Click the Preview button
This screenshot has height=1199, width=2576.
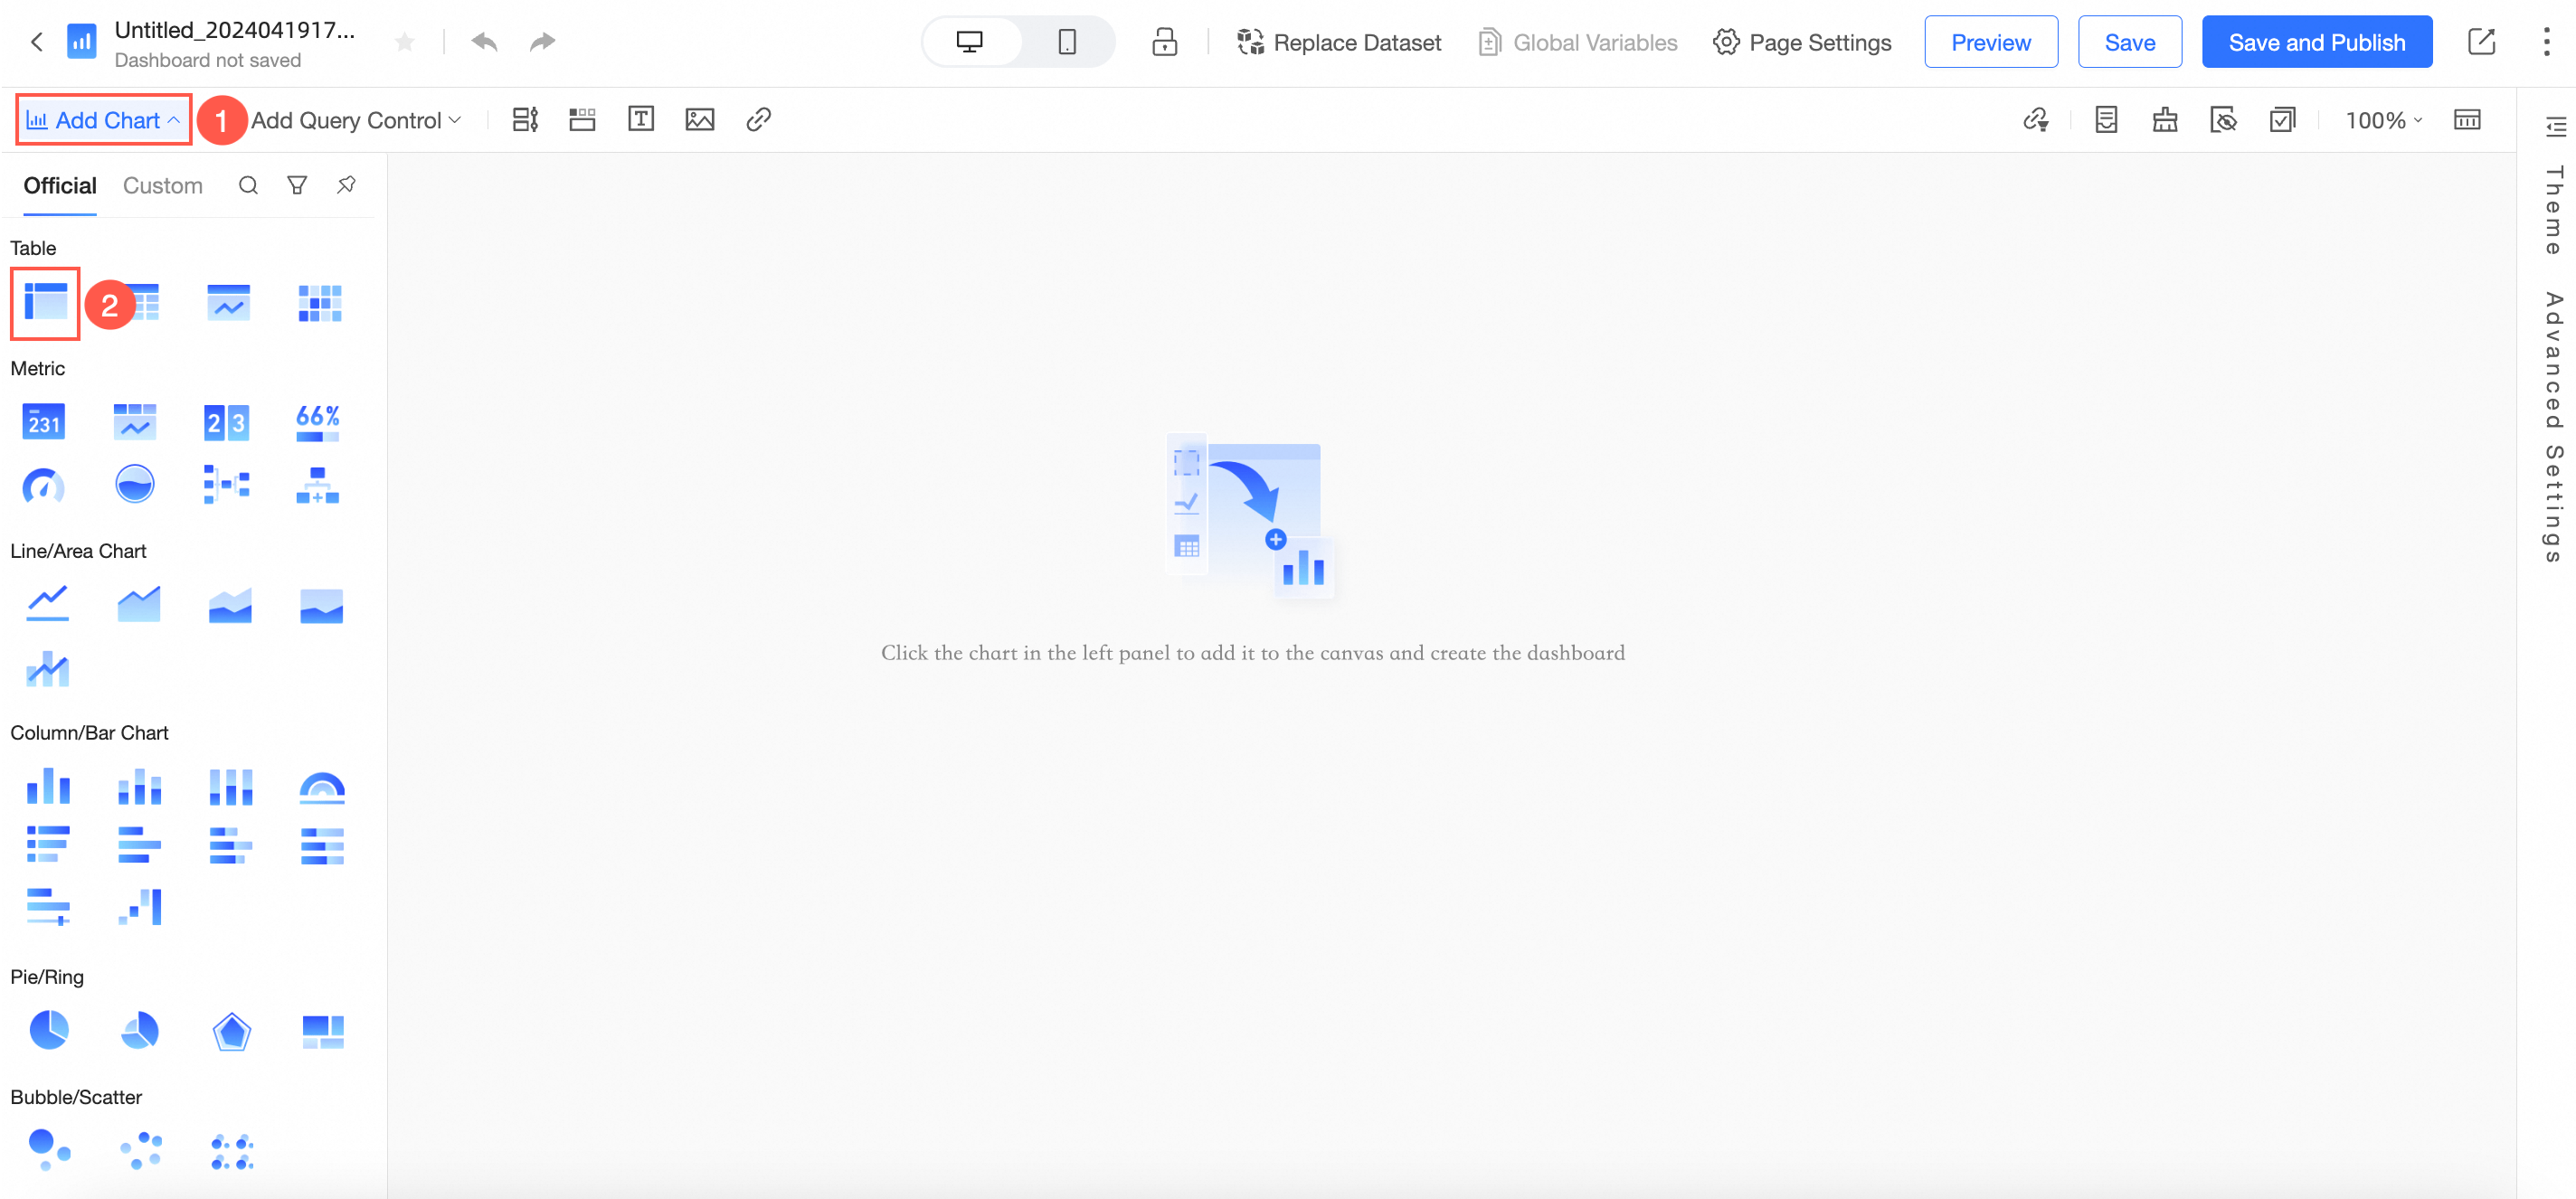pos(1990,42)
